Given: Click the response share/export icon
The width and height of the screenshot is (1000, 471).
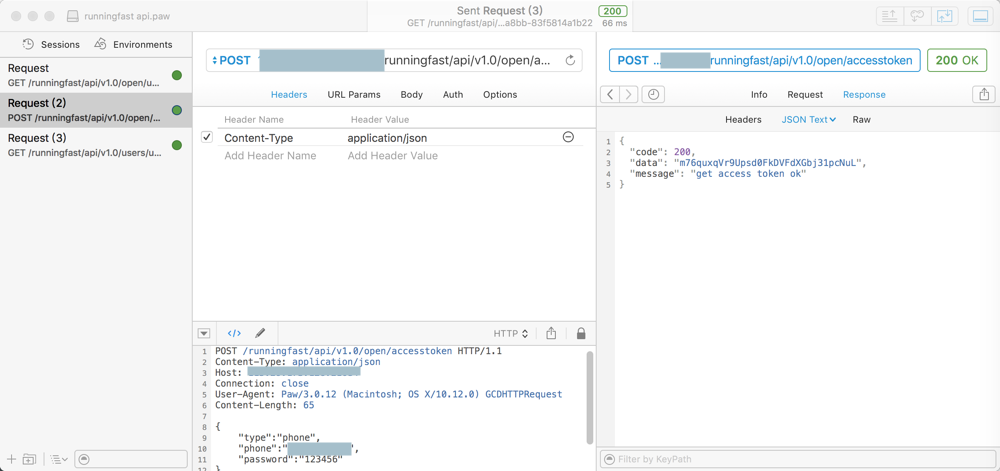Looking at the screenshot, I should (x=984, y=94).
